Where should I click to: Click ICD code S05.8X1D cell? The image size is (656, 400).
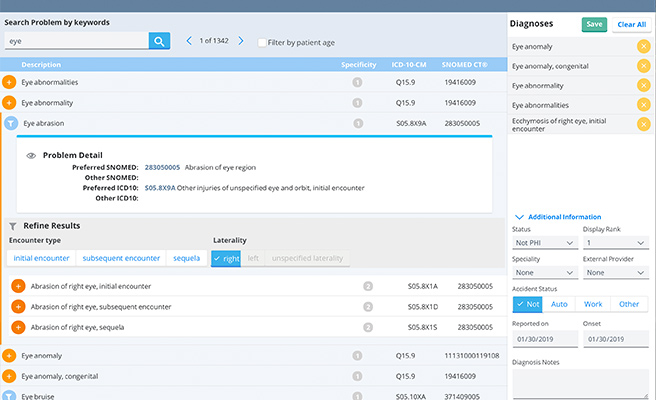tap(423, 307)
